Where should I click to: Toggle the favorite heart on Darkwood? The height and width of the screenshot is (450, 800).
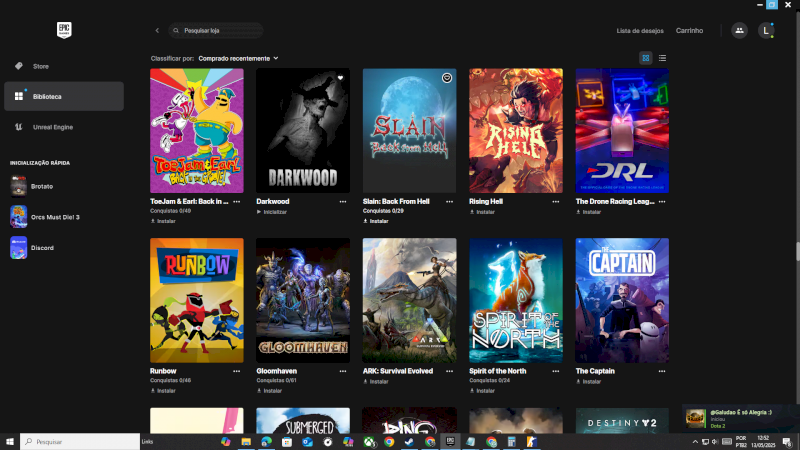[x=340, y=78]
